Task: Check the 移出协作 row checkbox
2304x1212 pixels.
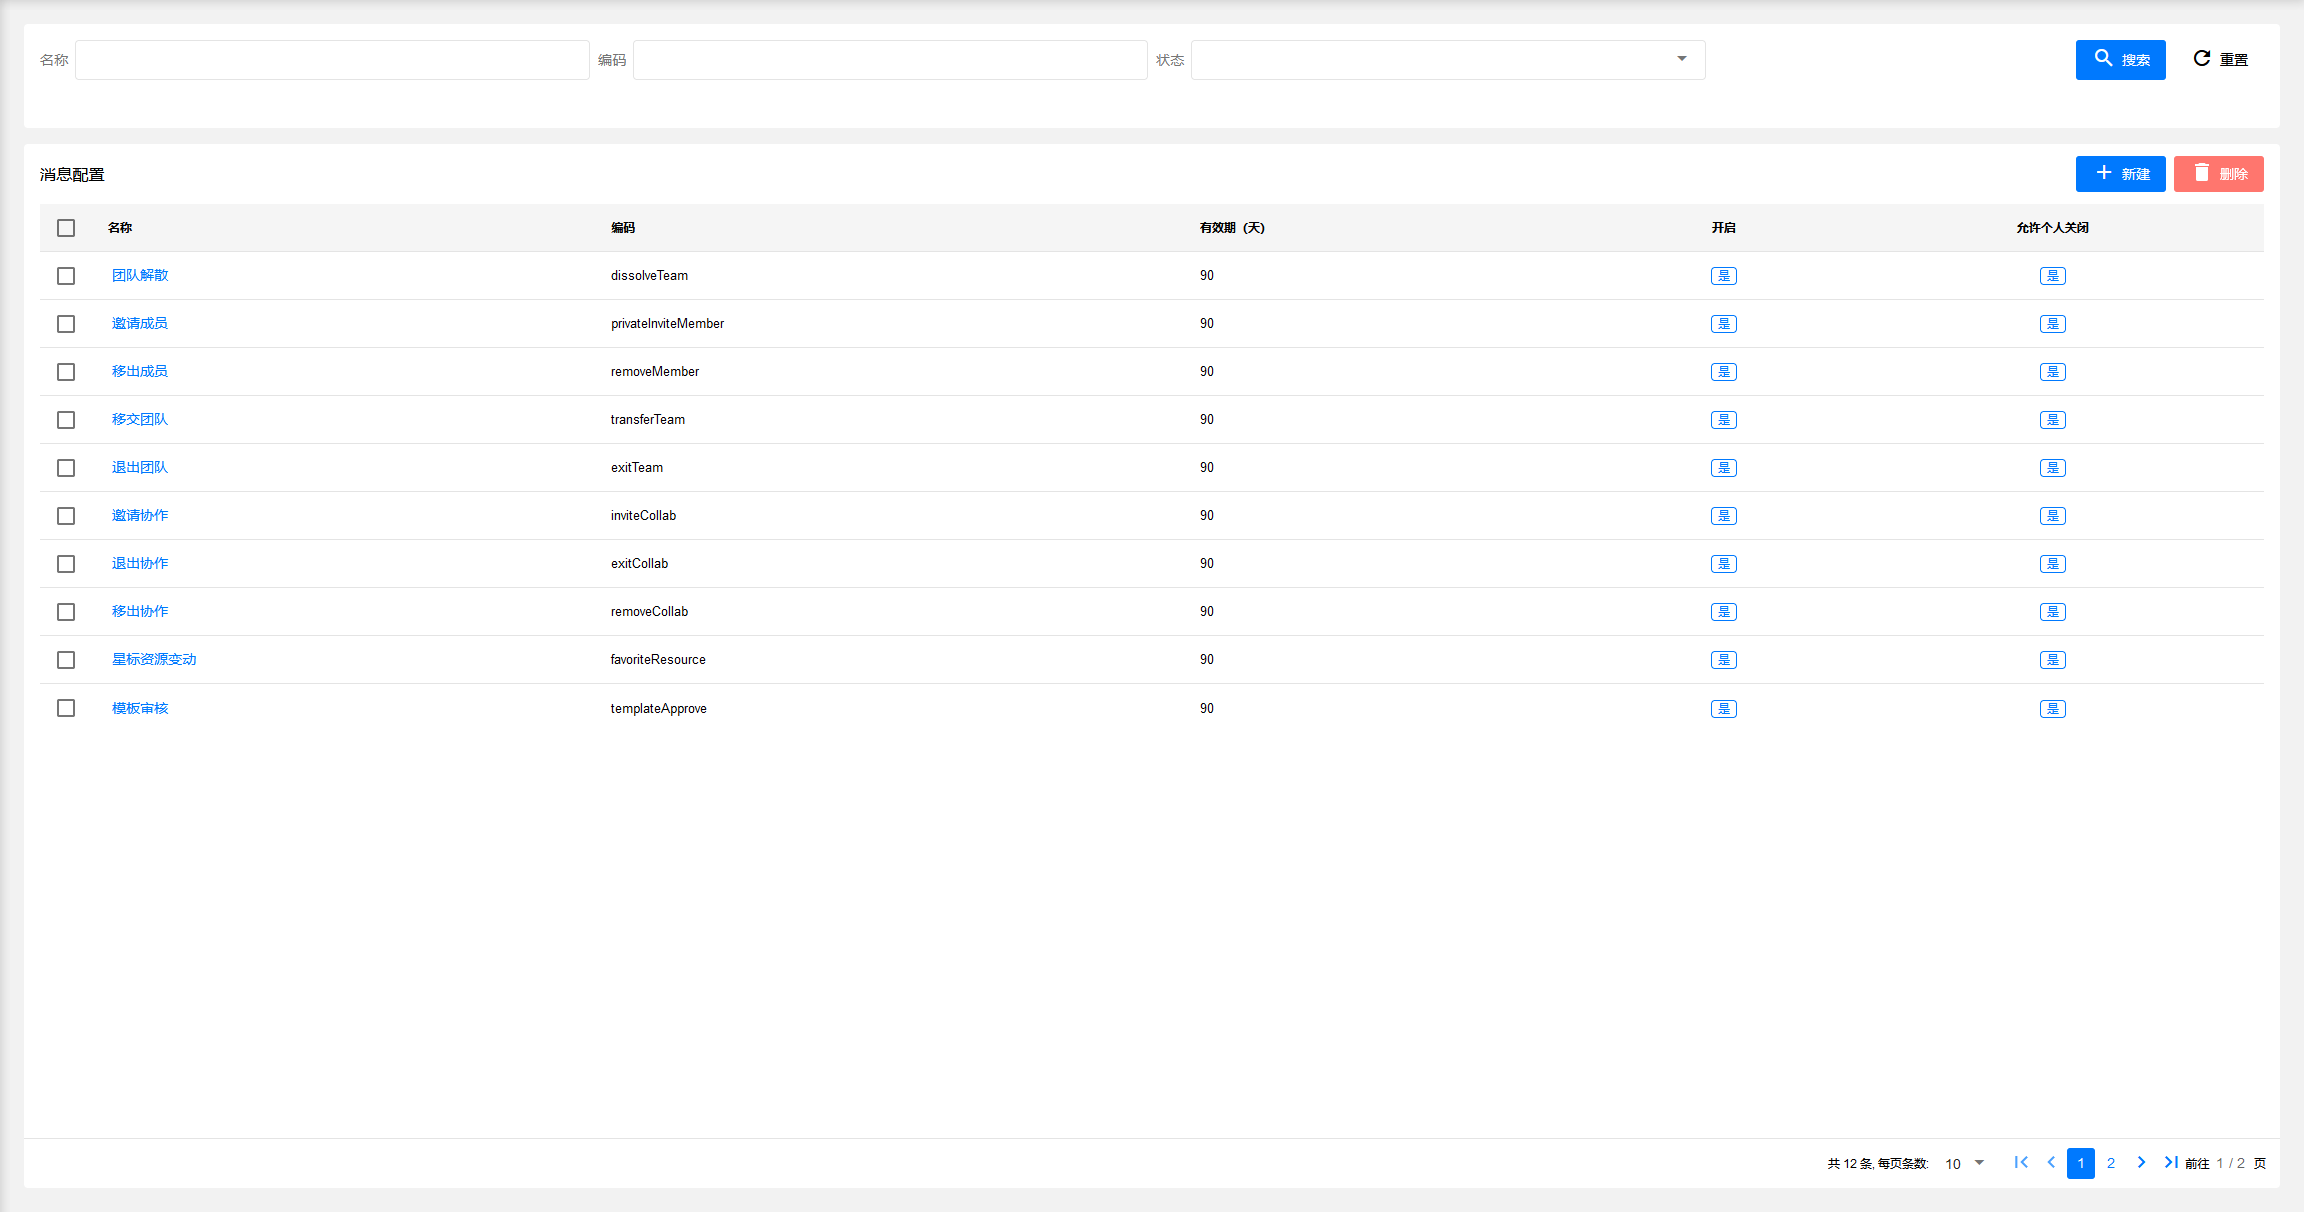Action: pyautogui.click(x=66, y=612)
